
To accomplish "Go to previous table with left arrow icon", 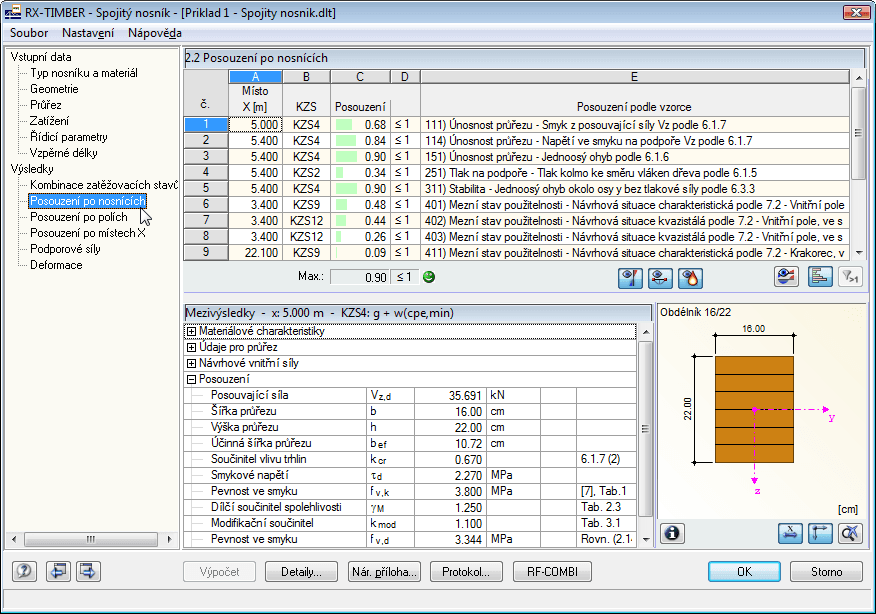I will coord(58,571).
